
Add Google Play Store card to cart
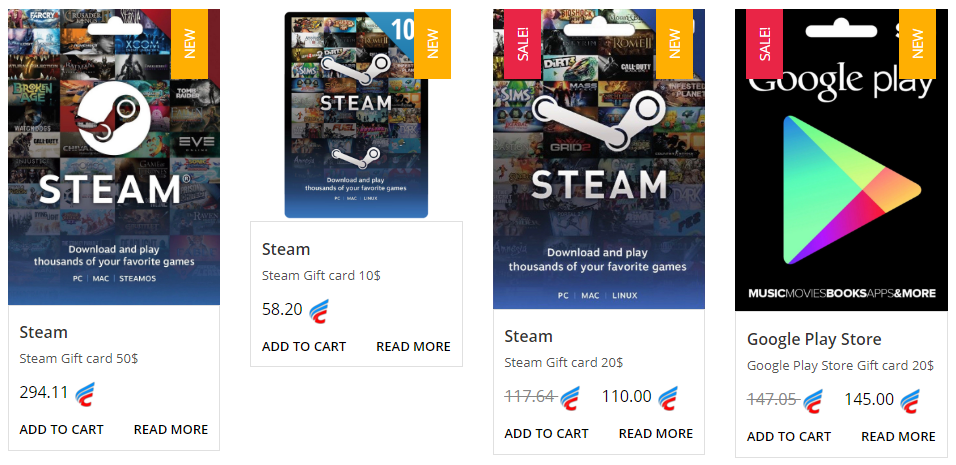(789, 437)
